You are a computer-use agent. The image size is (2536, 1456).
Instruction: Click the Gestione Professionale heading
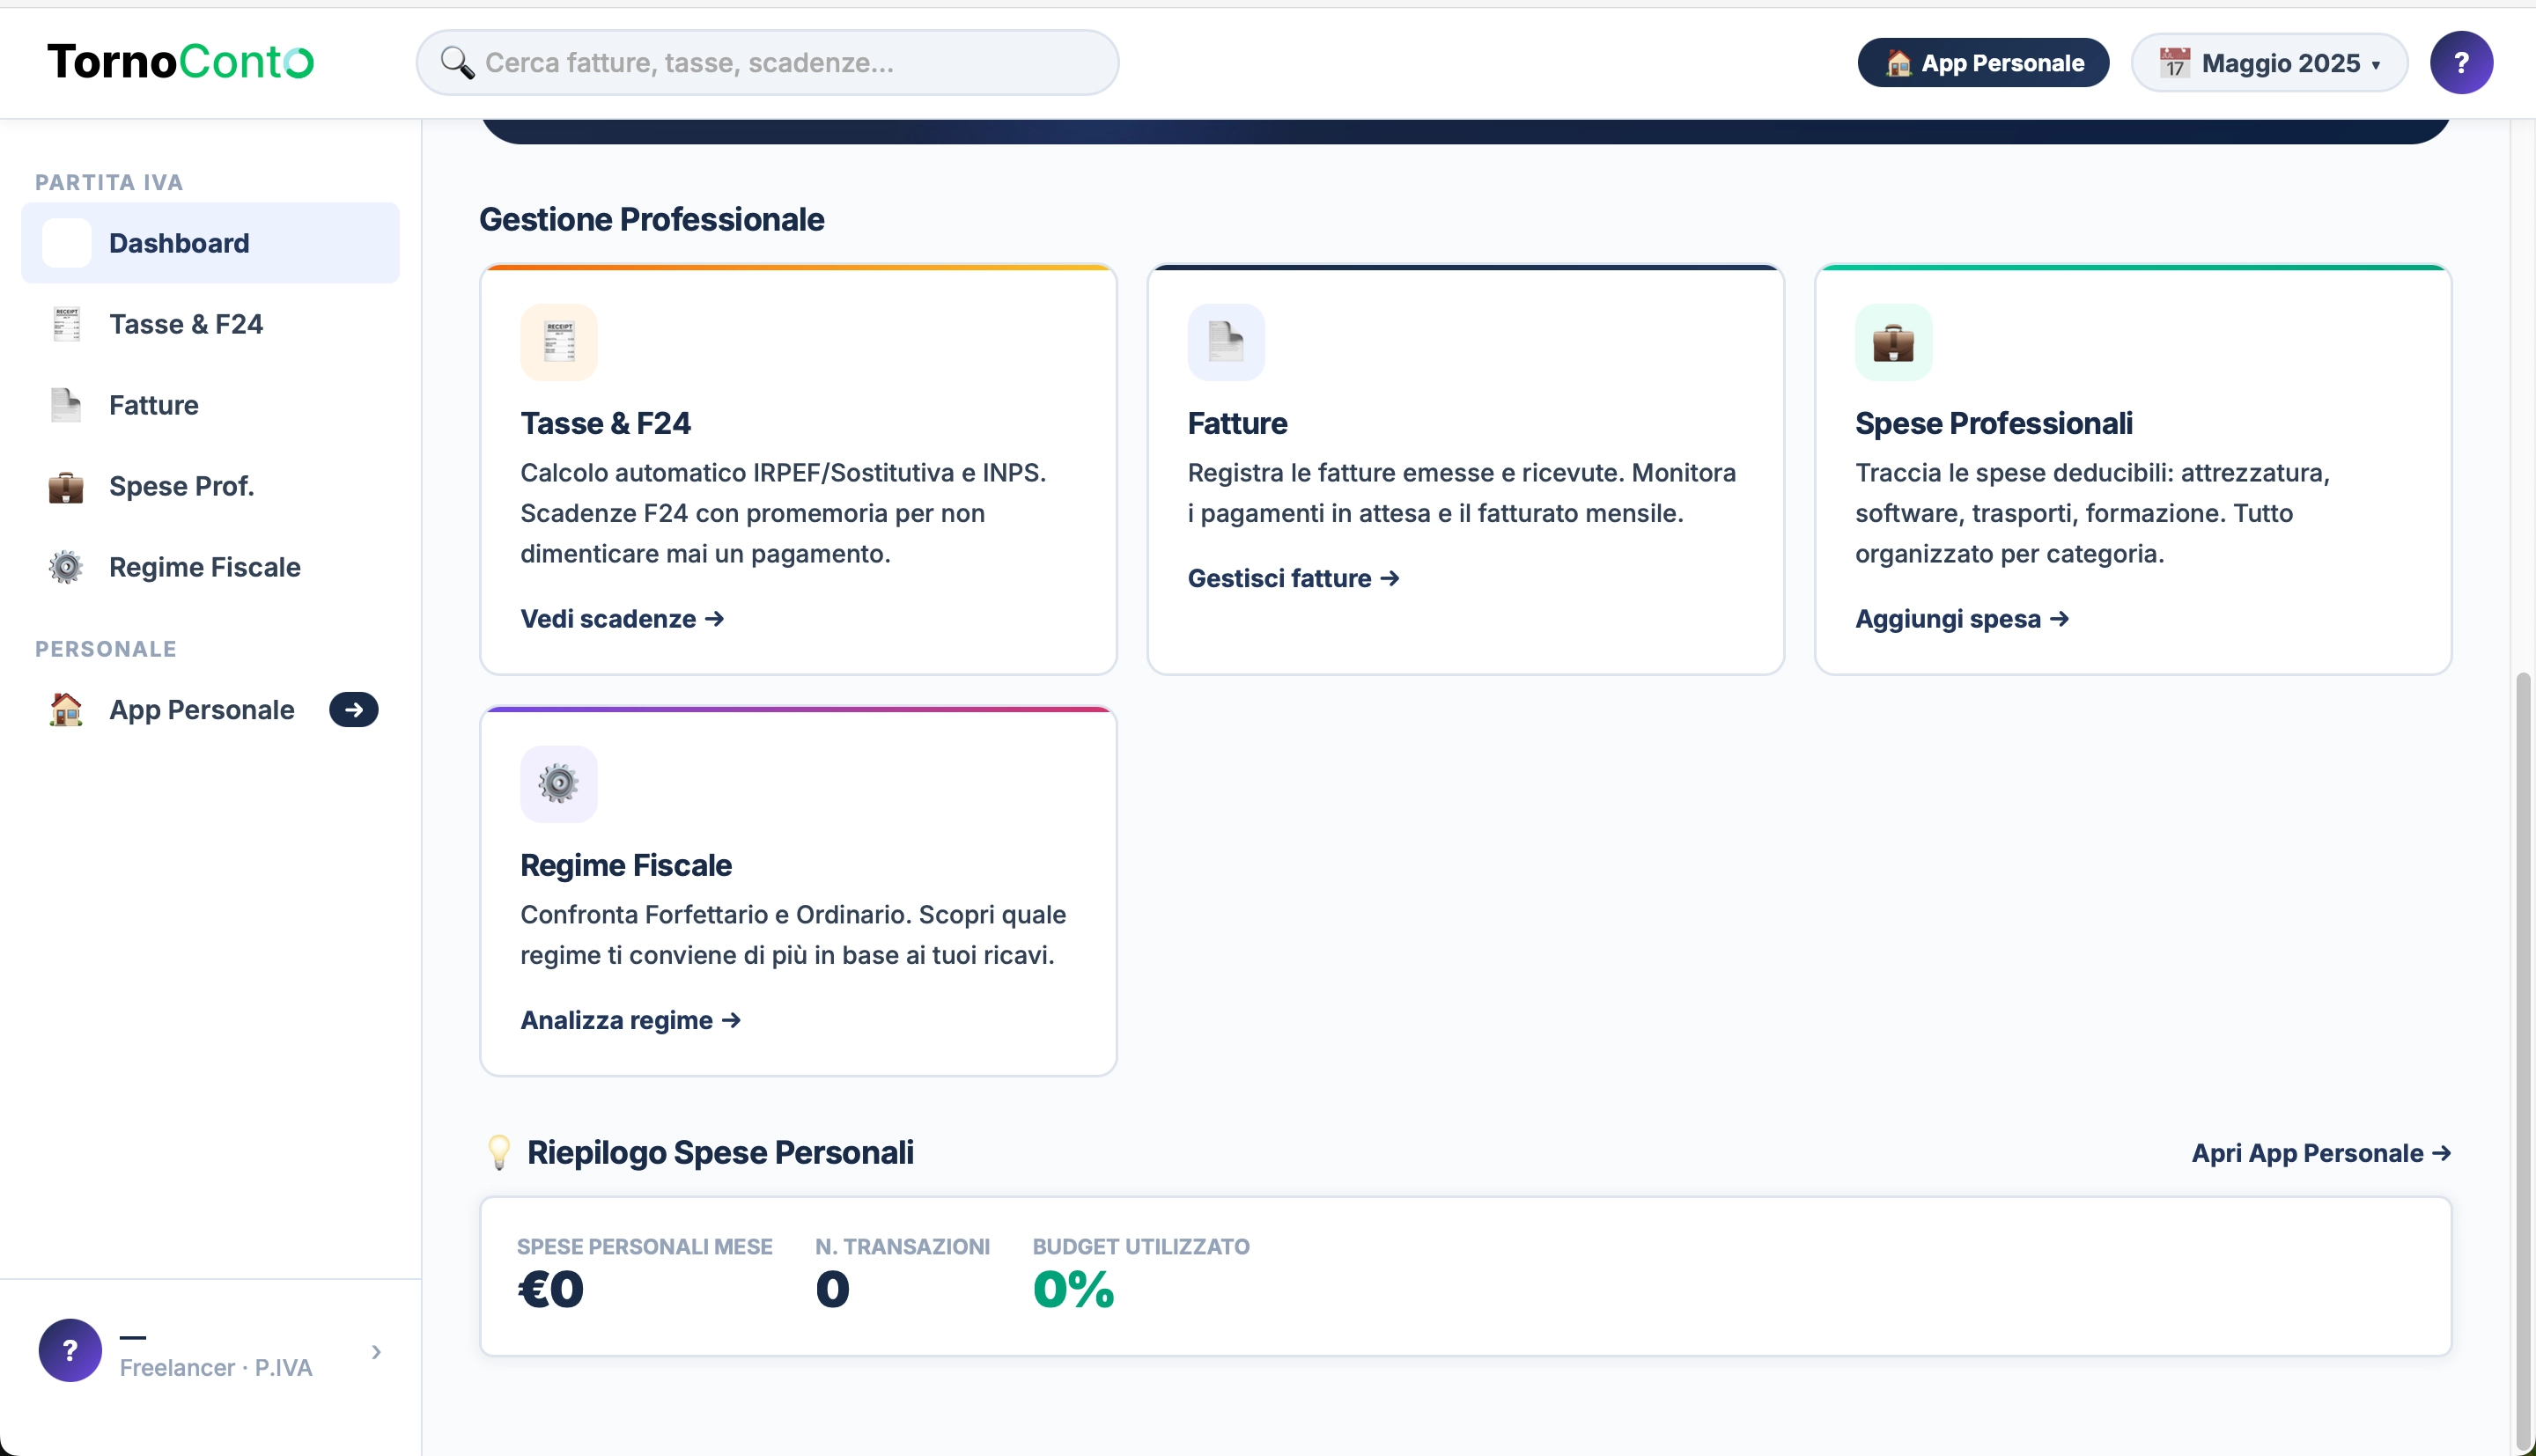pyautogui.click(x=652, y=219)
